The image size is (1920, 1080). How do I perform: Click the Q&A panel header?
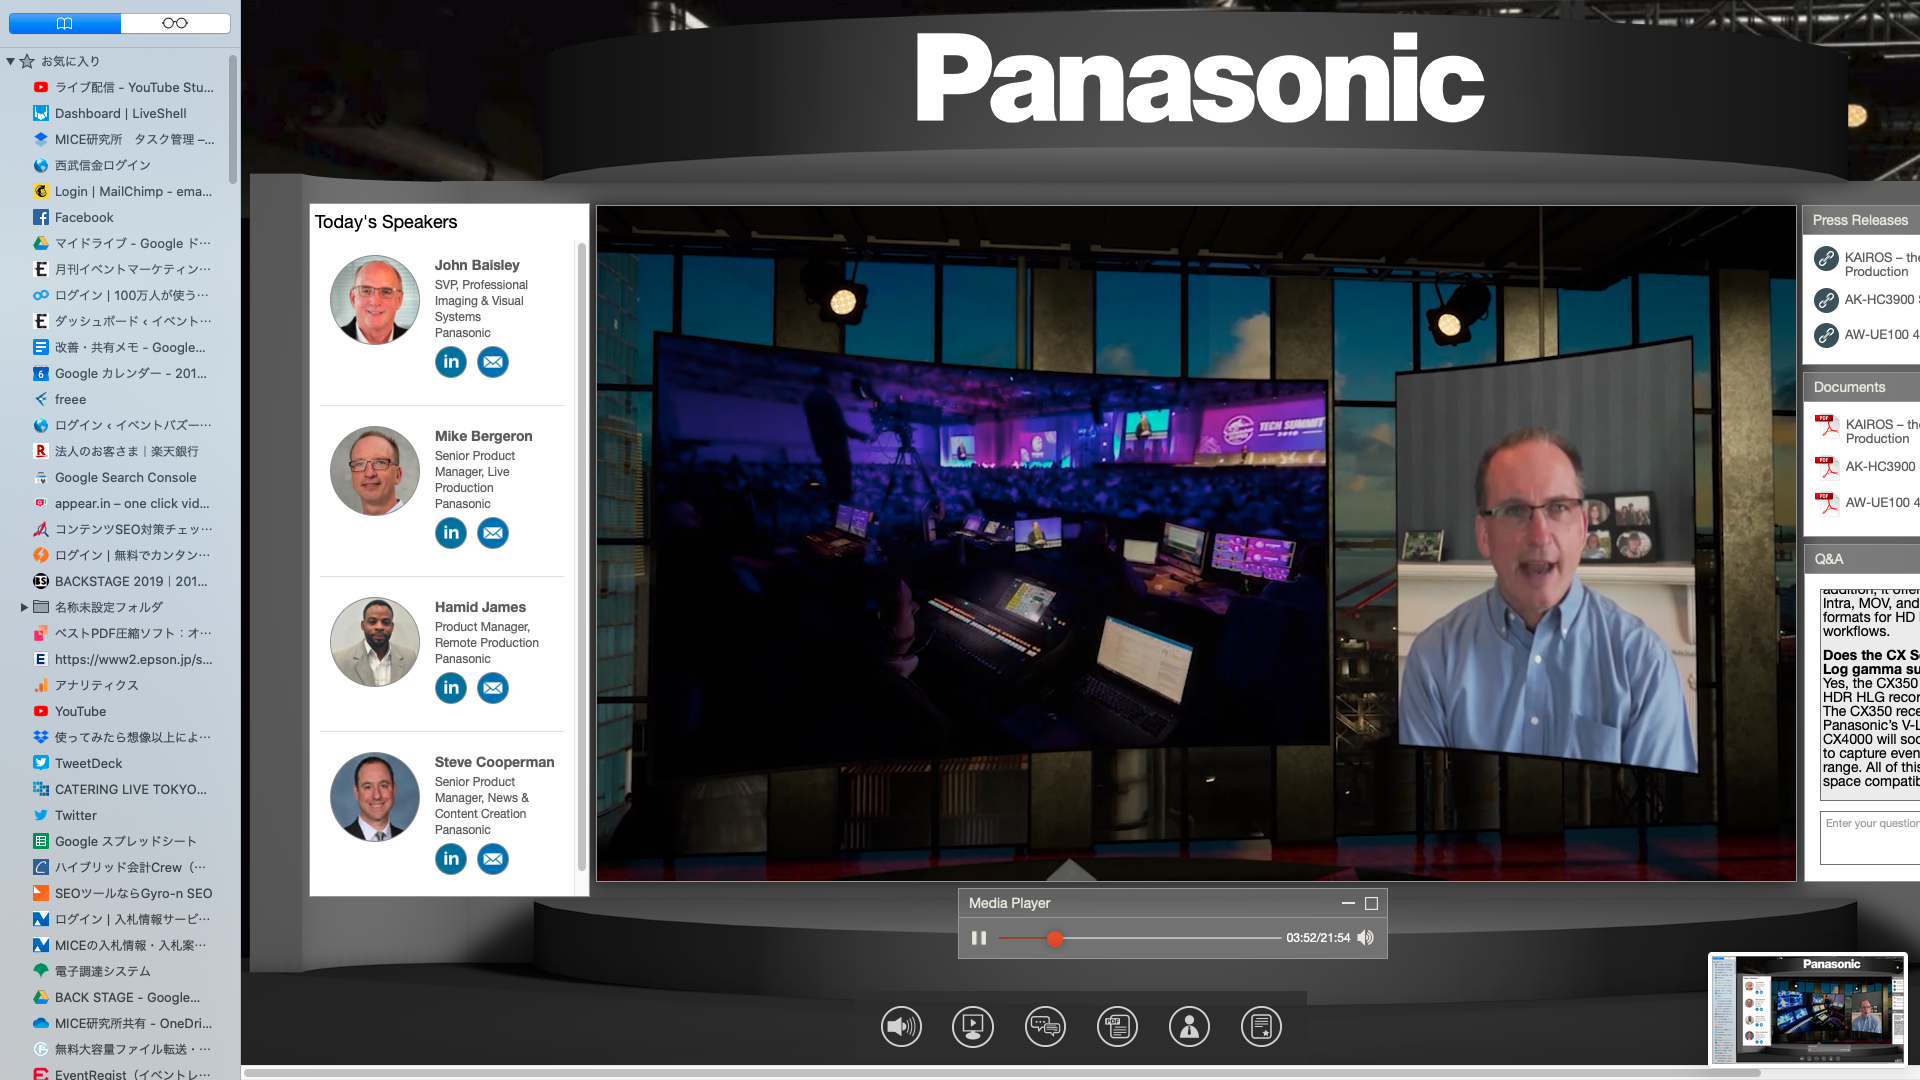(1861, 559)
